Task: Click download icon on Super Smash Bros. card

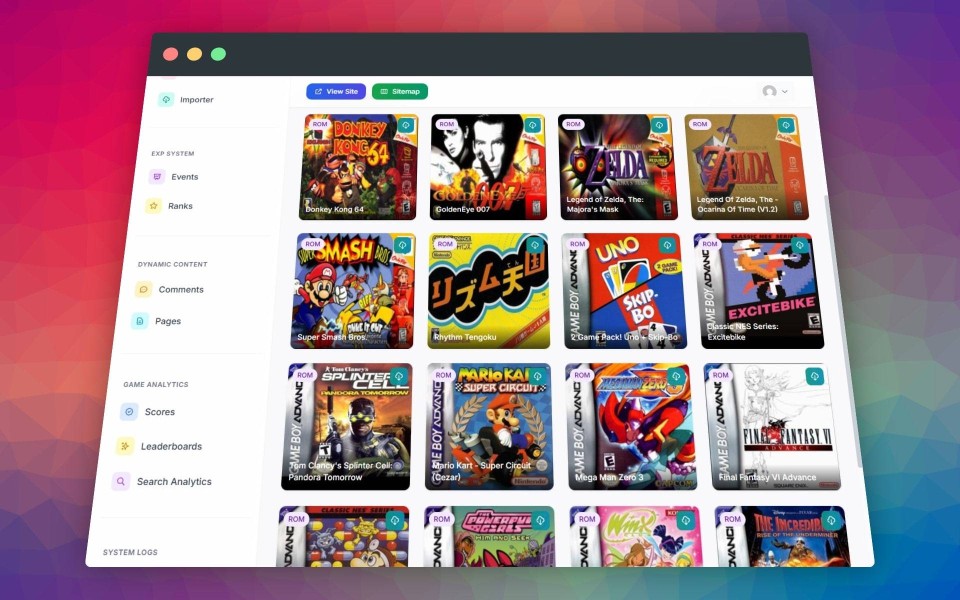Action: pyautogui.click(x=402, y=245)
